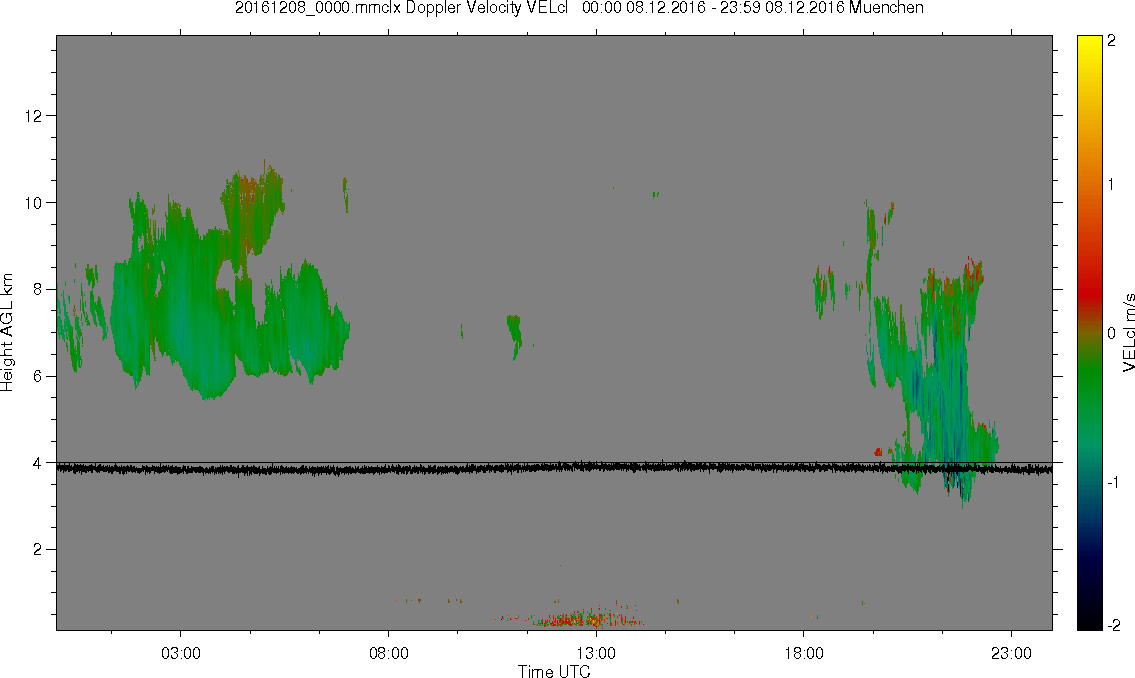Image resolution: width=1135 pixels, height=678 pixels.
Task: Click the black bottom of the colorbar
Action: tap(1089, 619)
